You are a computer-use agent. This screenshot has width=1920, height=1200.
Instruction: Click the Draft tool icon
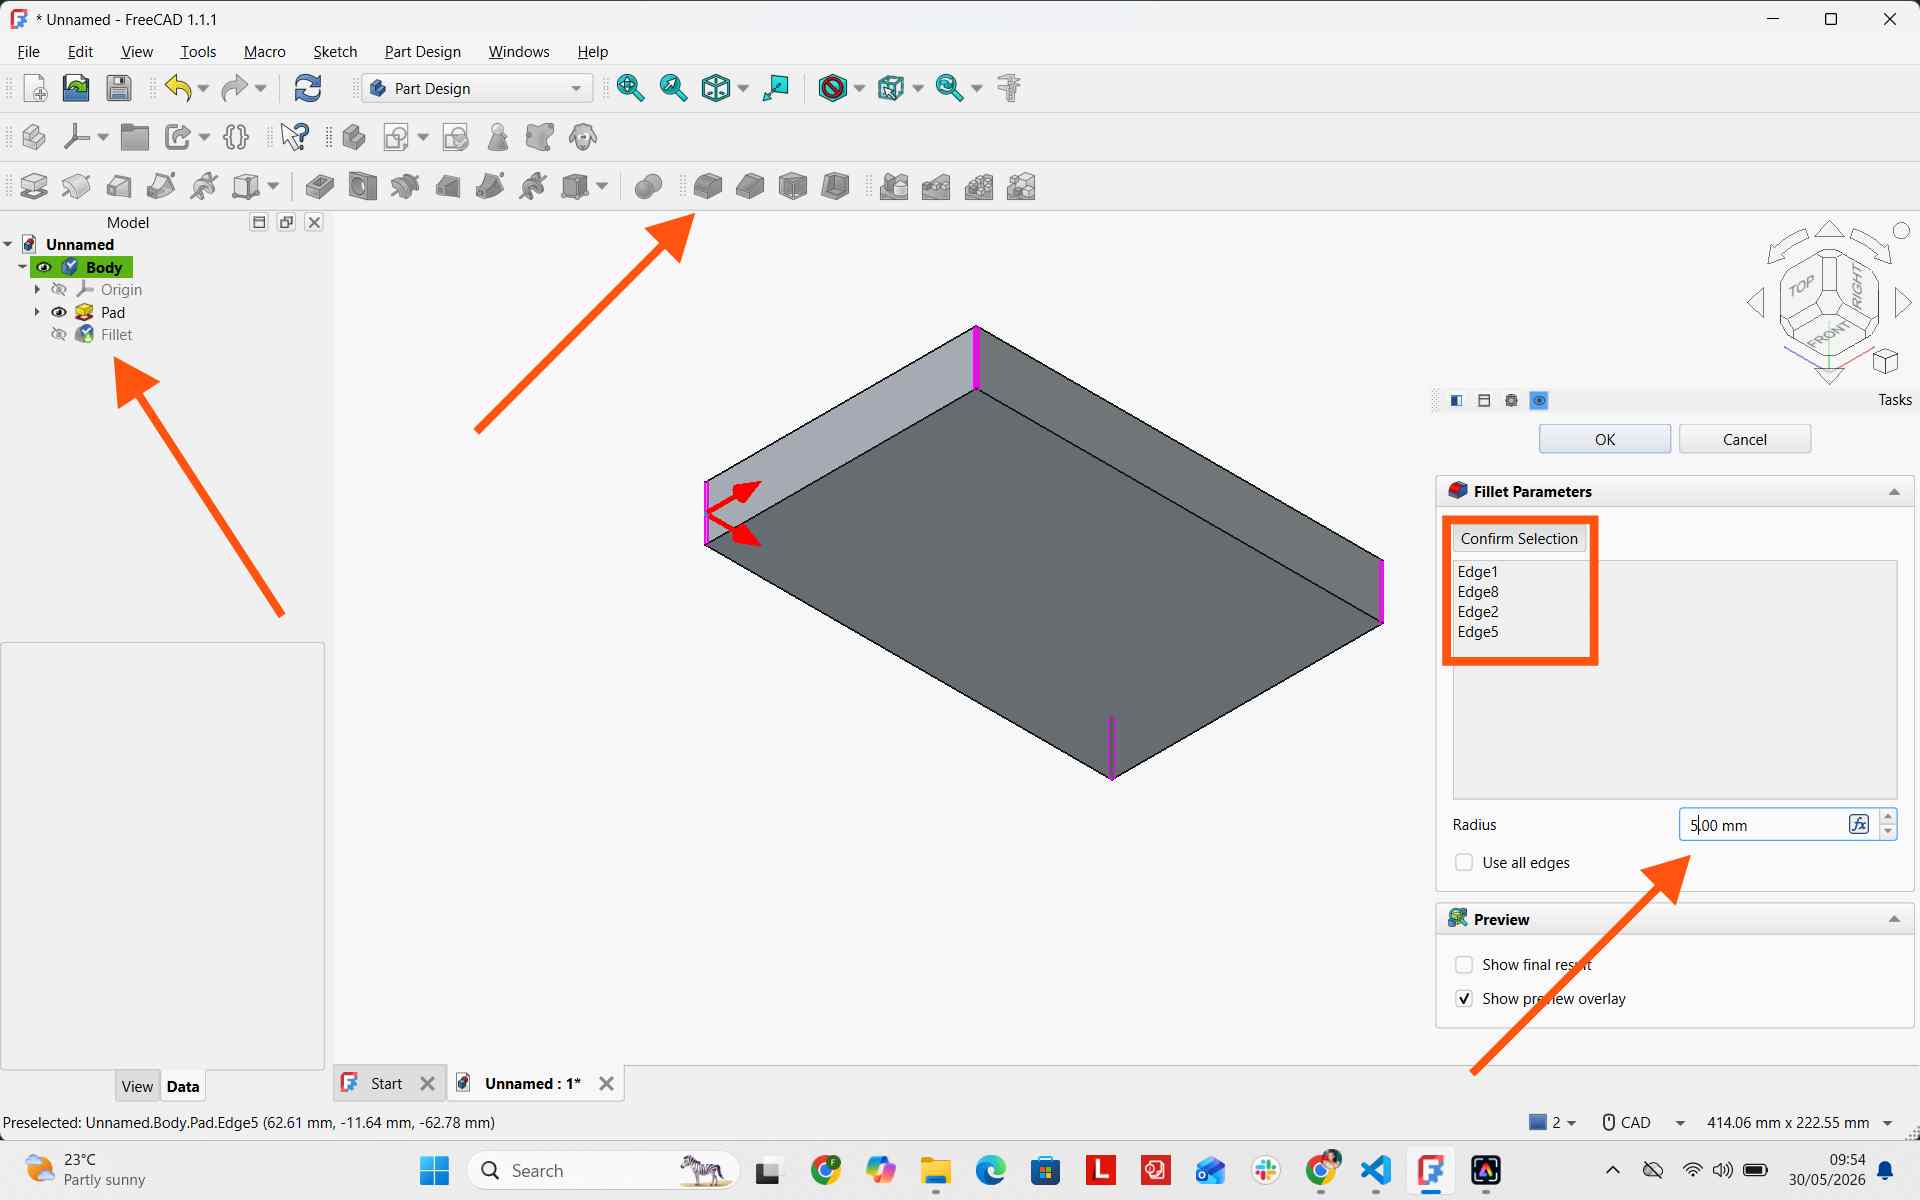(793, 186)
